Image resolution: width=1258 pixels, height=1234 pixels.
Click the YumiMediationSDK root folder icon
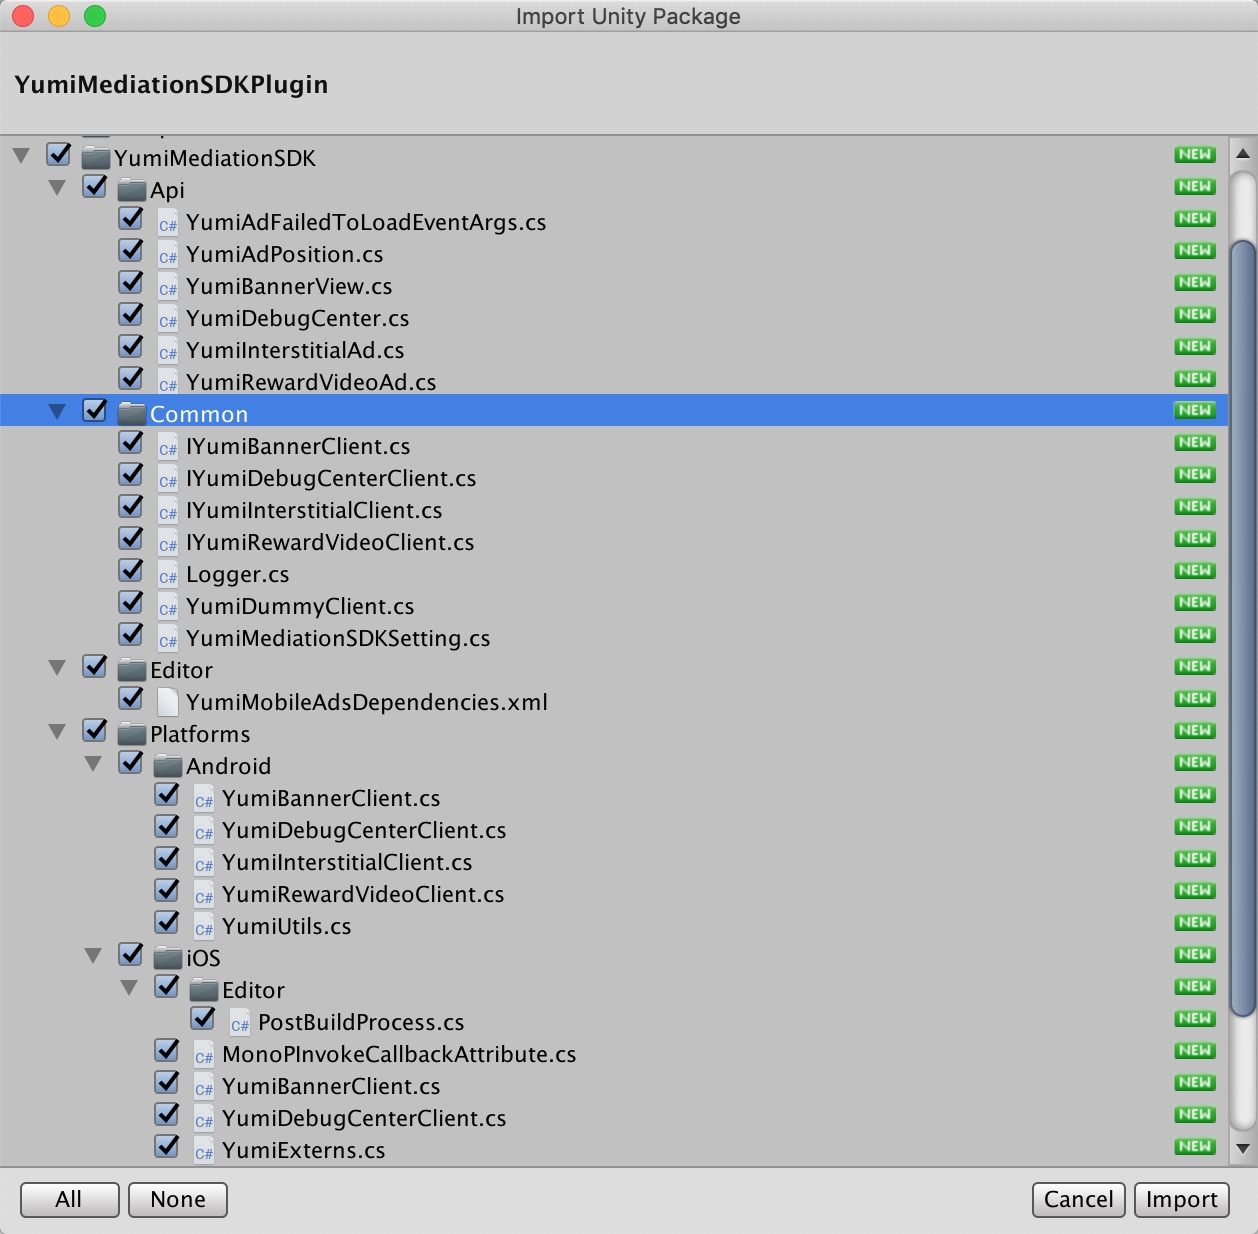96,158
